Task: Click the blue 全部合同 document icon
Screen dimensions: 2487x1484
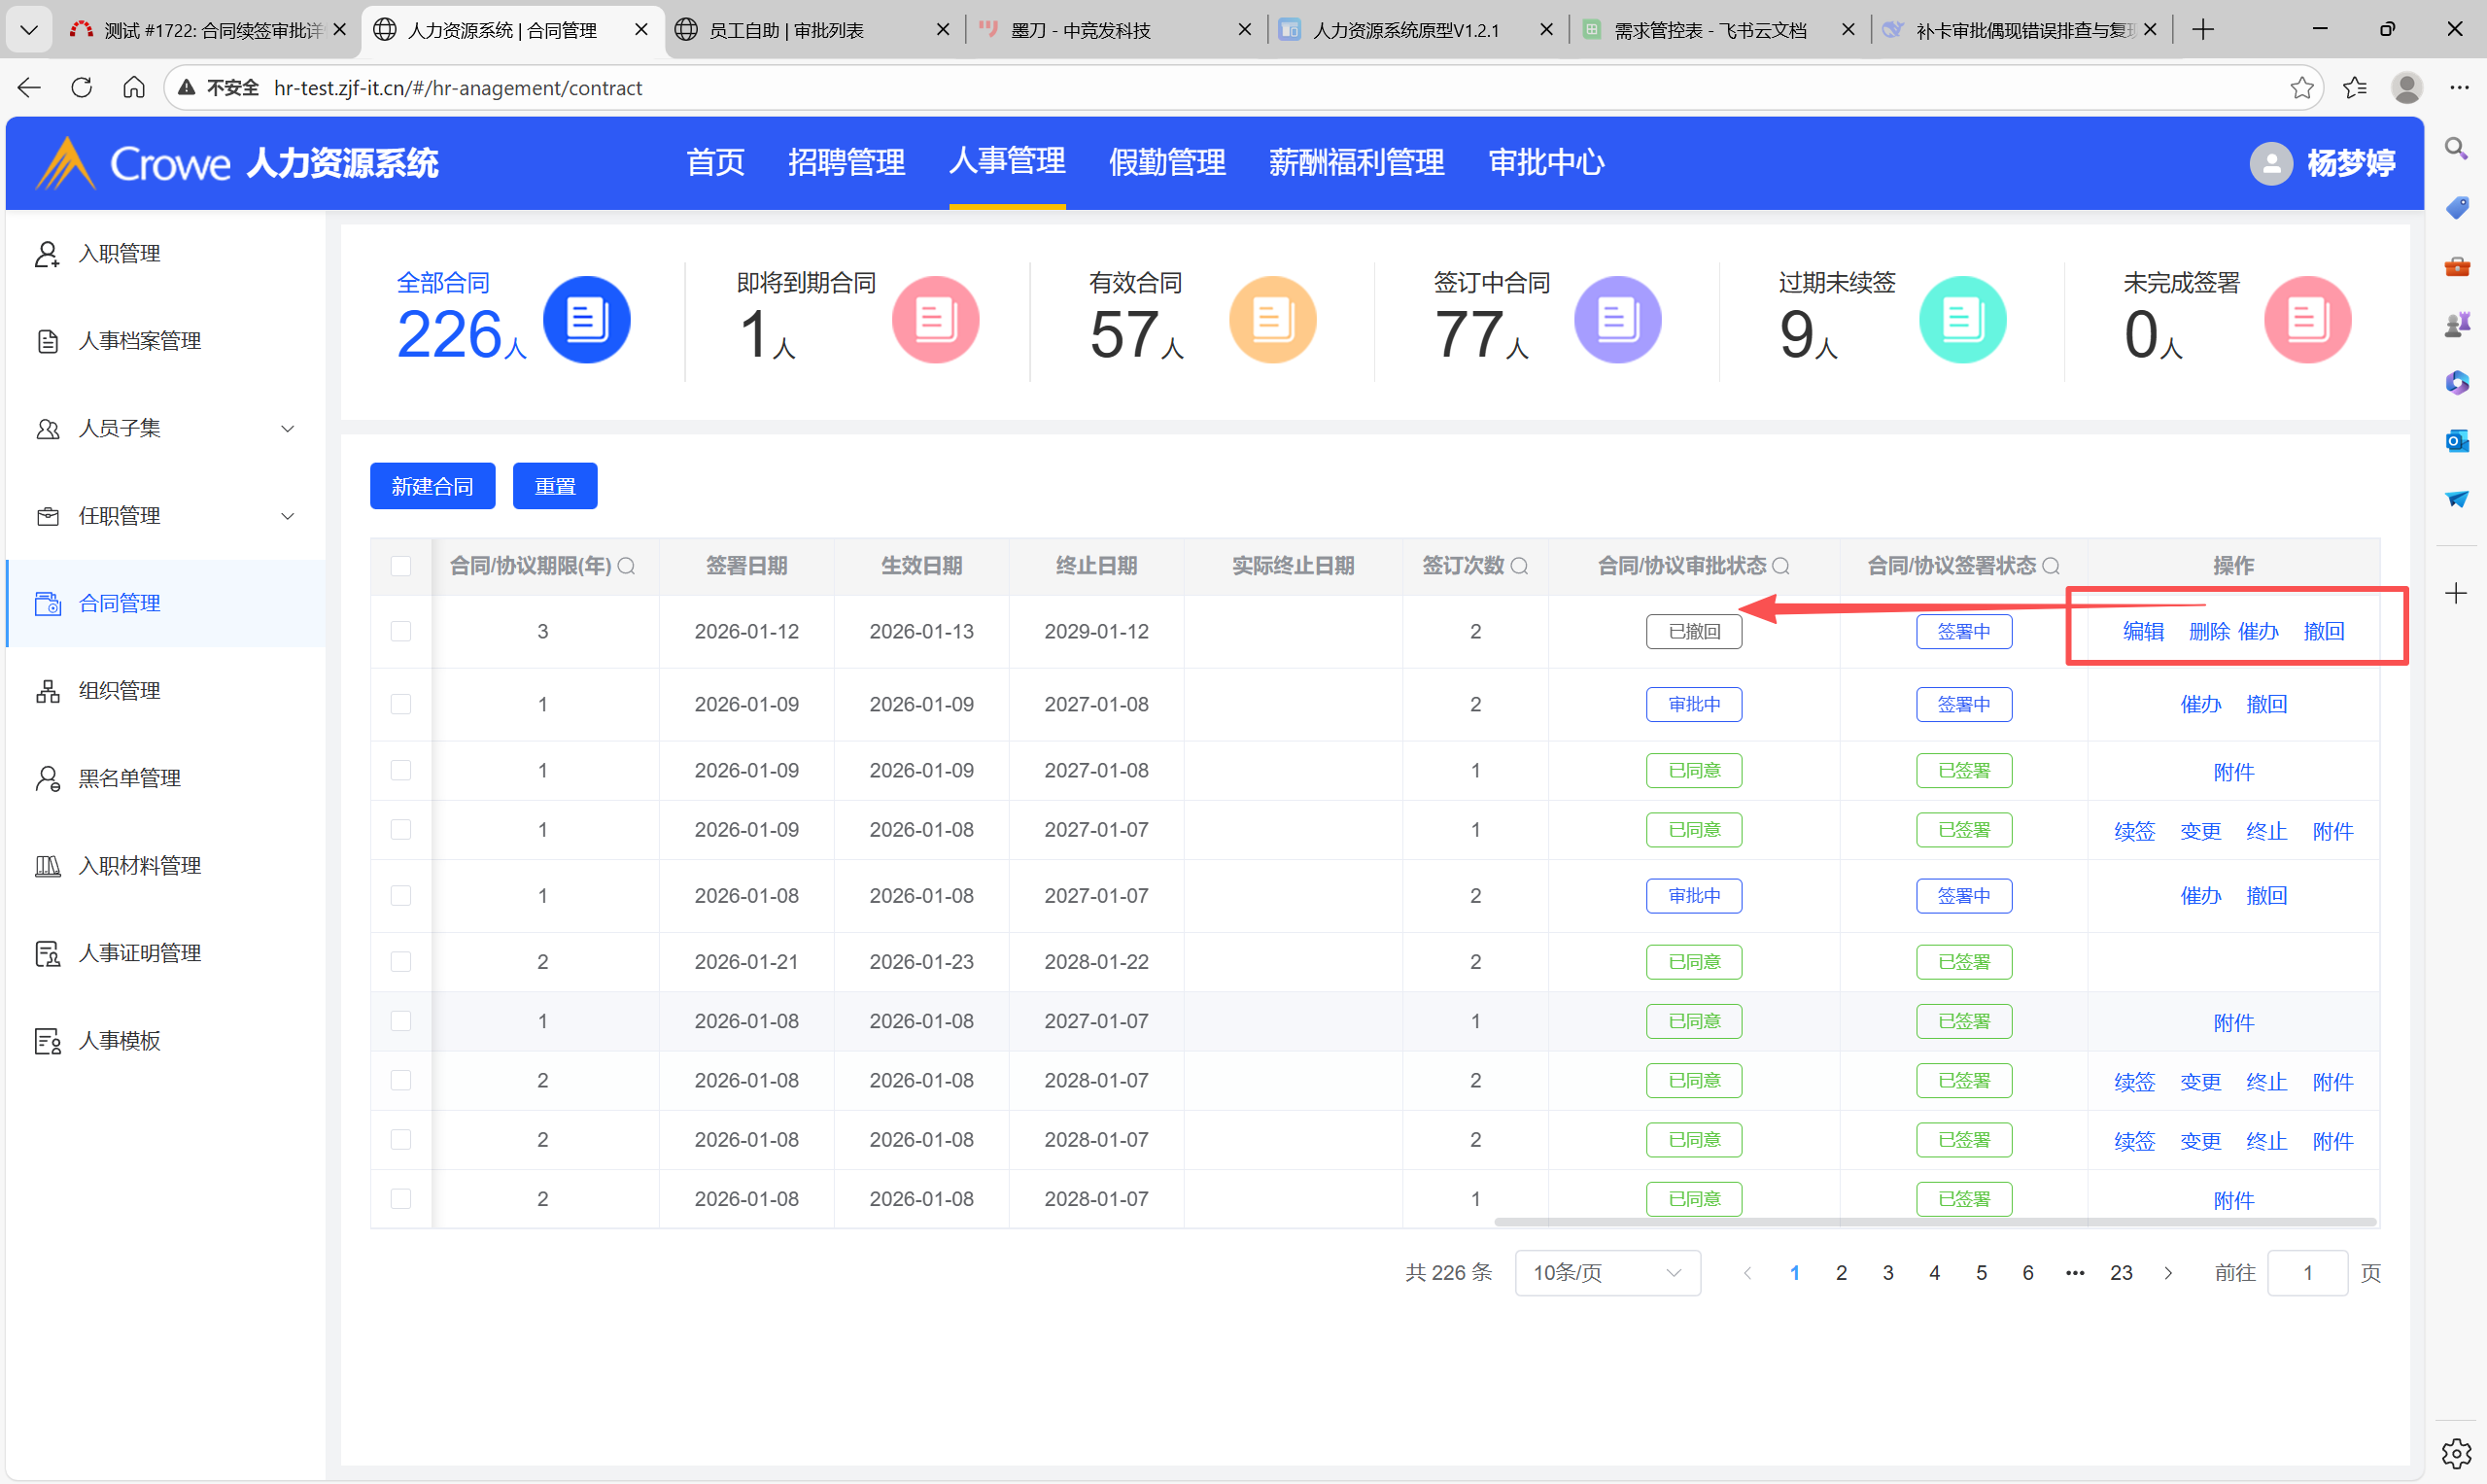Action: pos(586,320)
